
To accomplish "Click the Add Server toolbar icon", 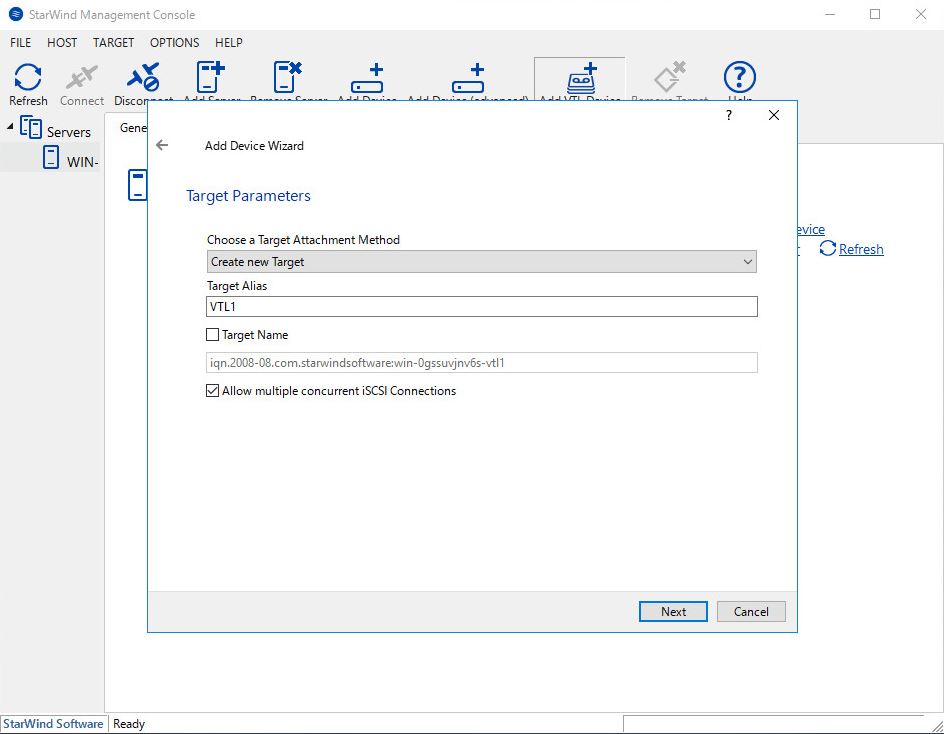I will pyautogui.click(x=211, y=77).
